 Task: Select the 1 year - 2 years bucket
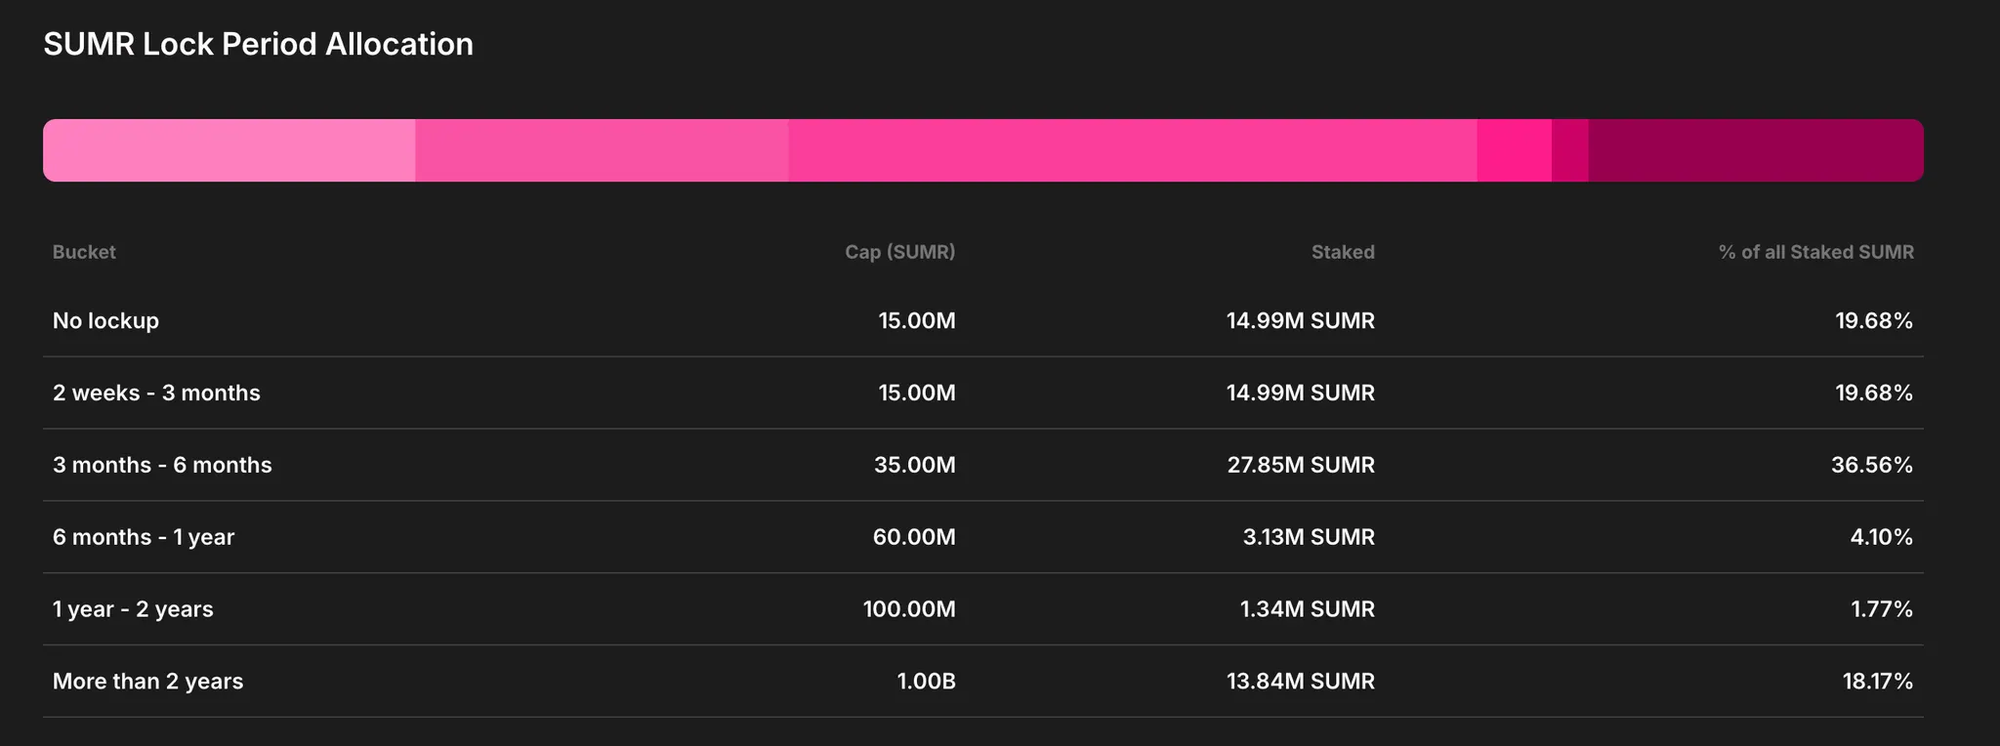133,609
